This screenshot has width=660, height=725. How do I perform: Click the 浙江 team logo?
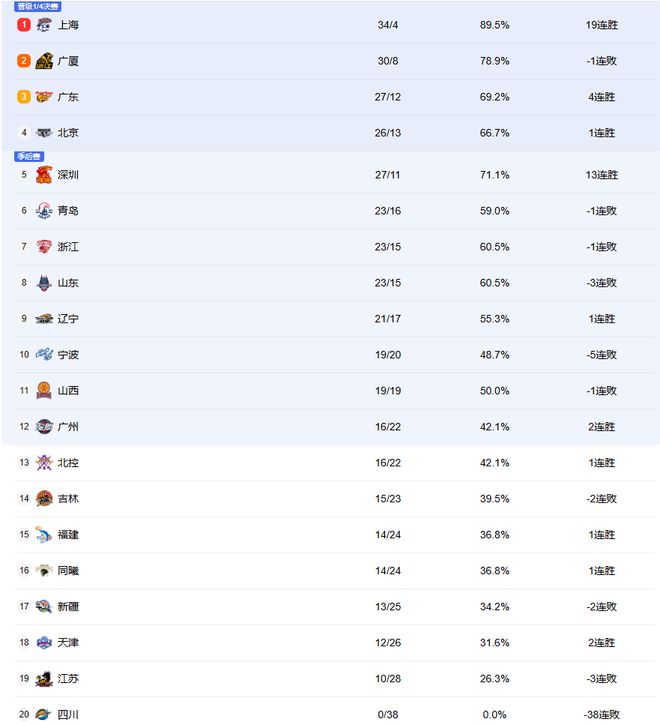[43, 247]
